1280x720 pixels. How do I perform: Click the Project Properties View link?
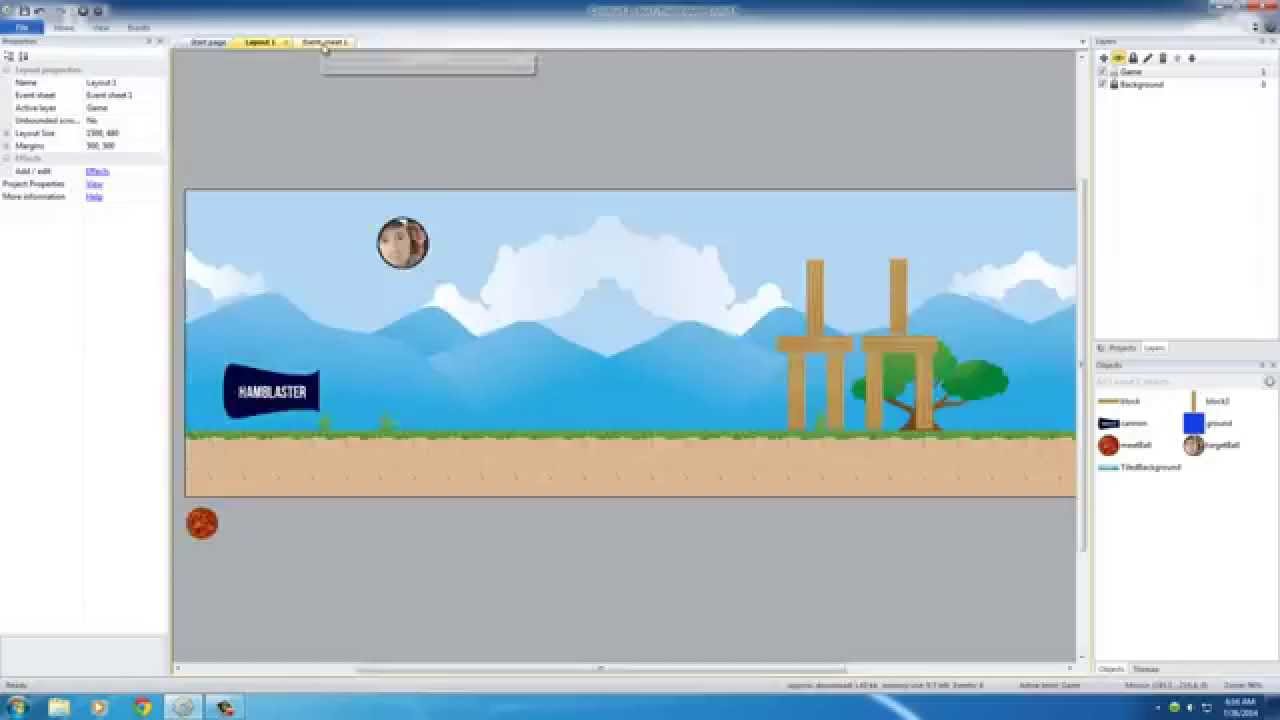(x=94, y=184)
